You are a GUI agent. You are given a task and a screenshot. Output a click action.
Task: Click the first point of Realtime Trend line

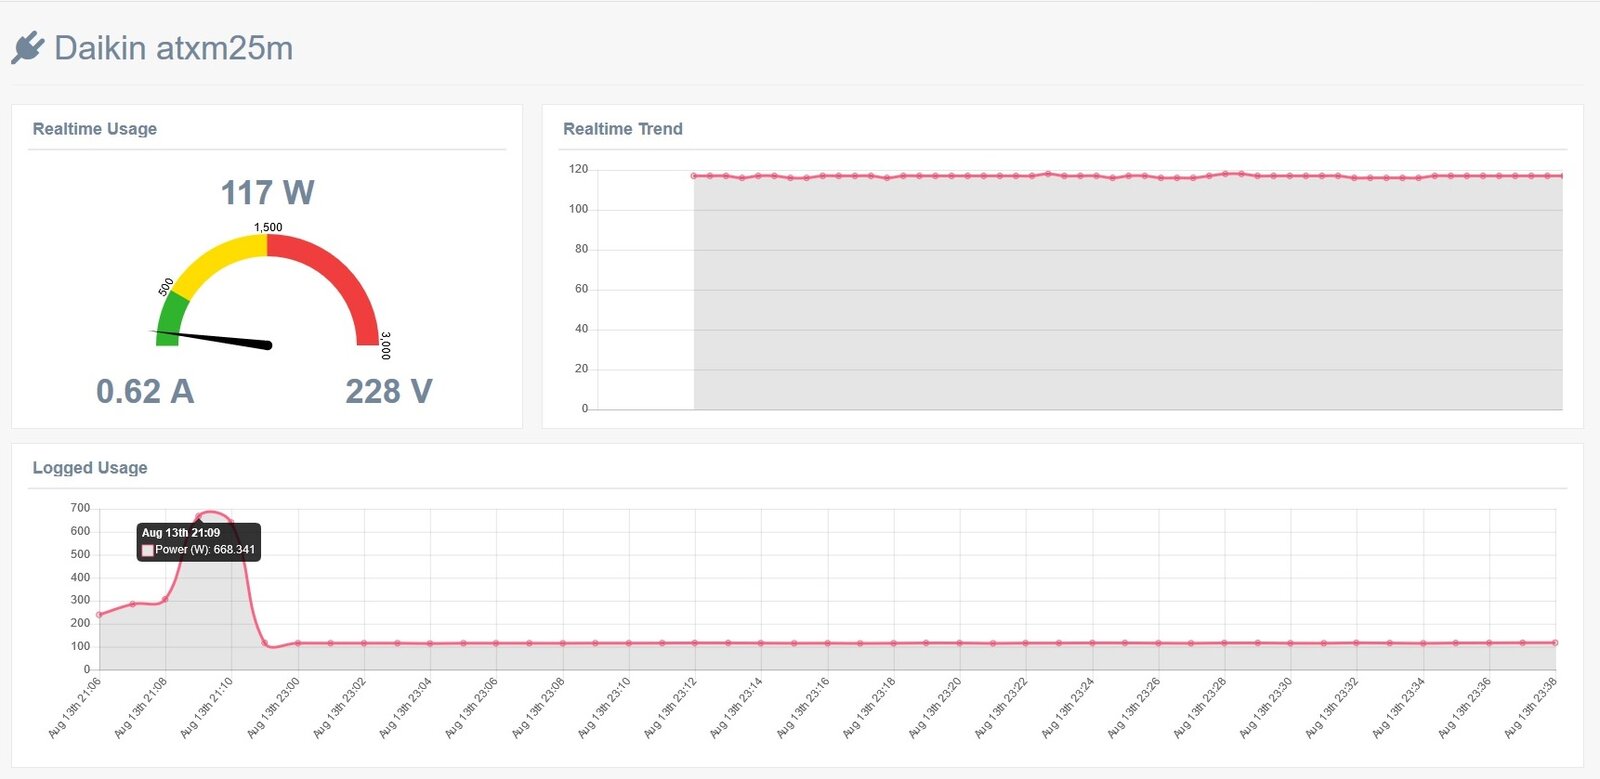(694, 176)
